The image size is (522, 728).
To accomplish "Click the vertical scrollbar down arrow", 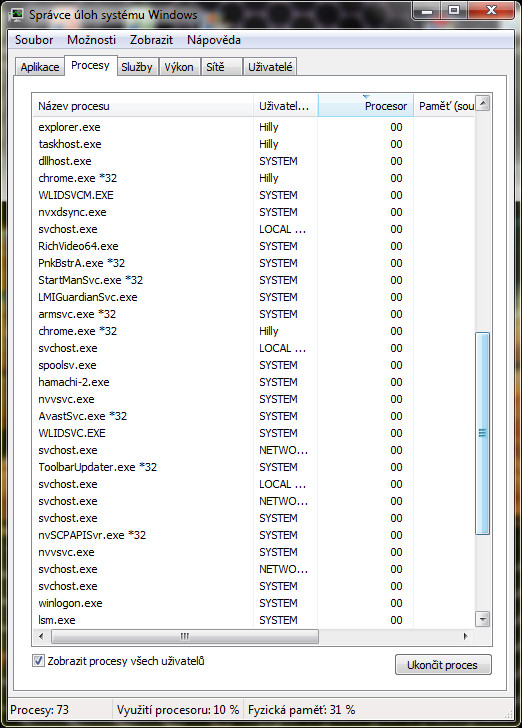I will tap(483, 619).
